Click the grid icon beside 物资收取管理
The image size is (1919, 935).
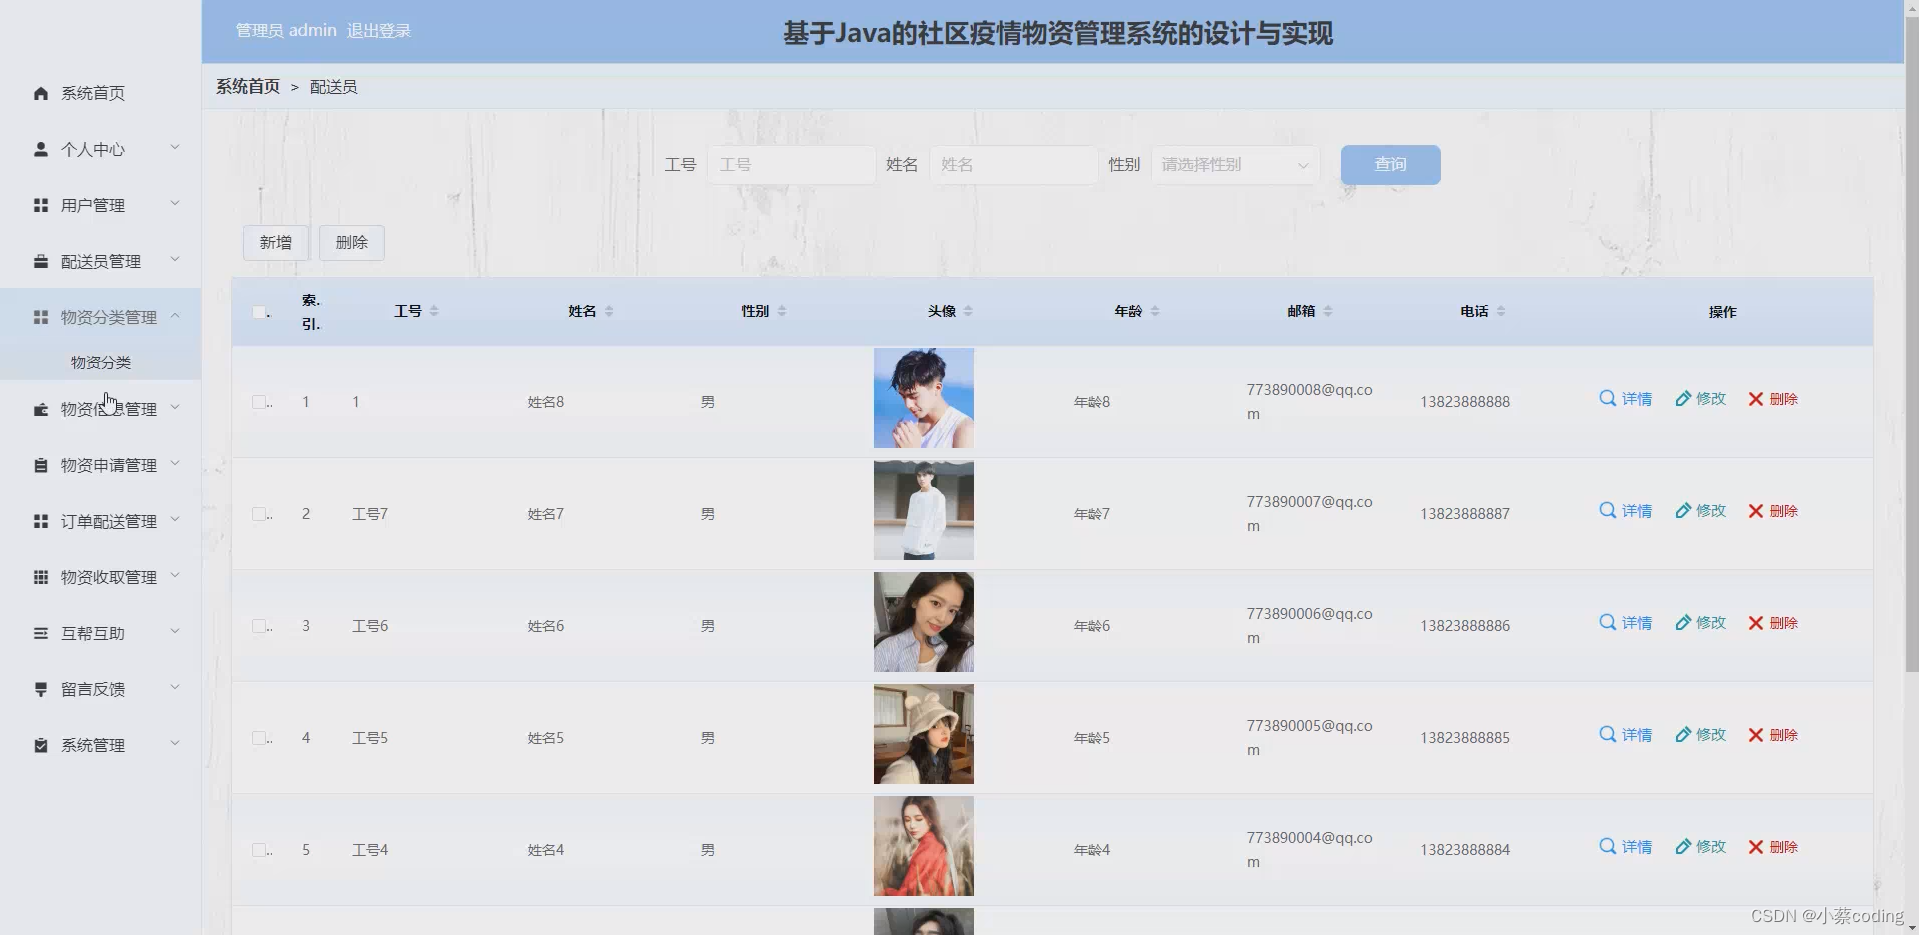[x=41, y=577]
